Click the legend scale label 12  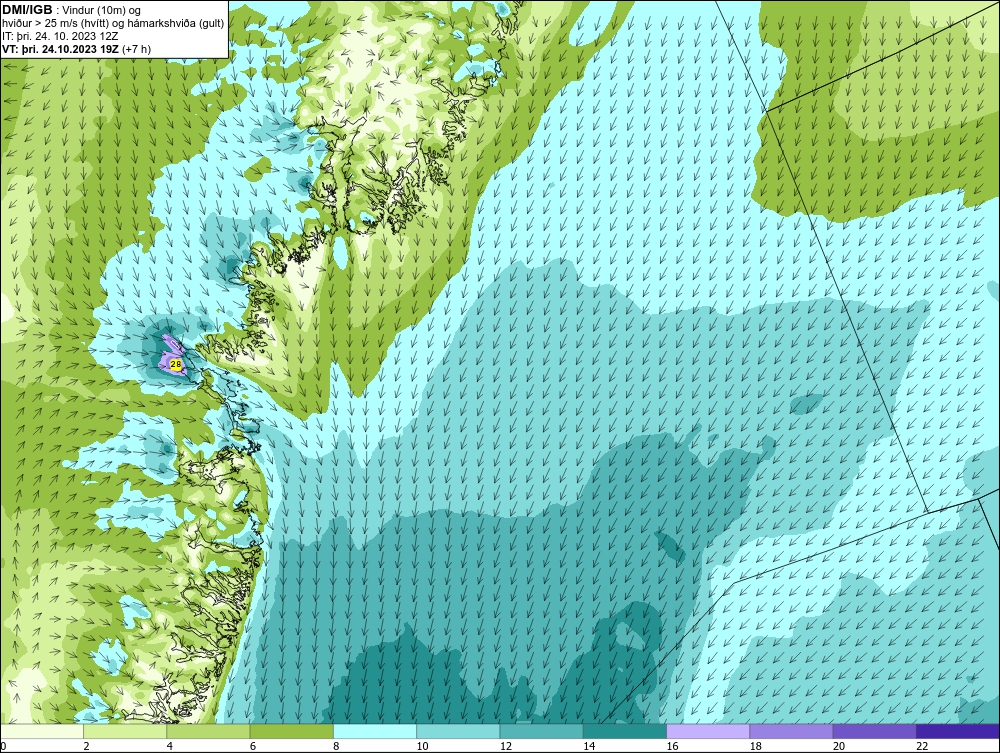pyautogui.click(x=506, y=747)
